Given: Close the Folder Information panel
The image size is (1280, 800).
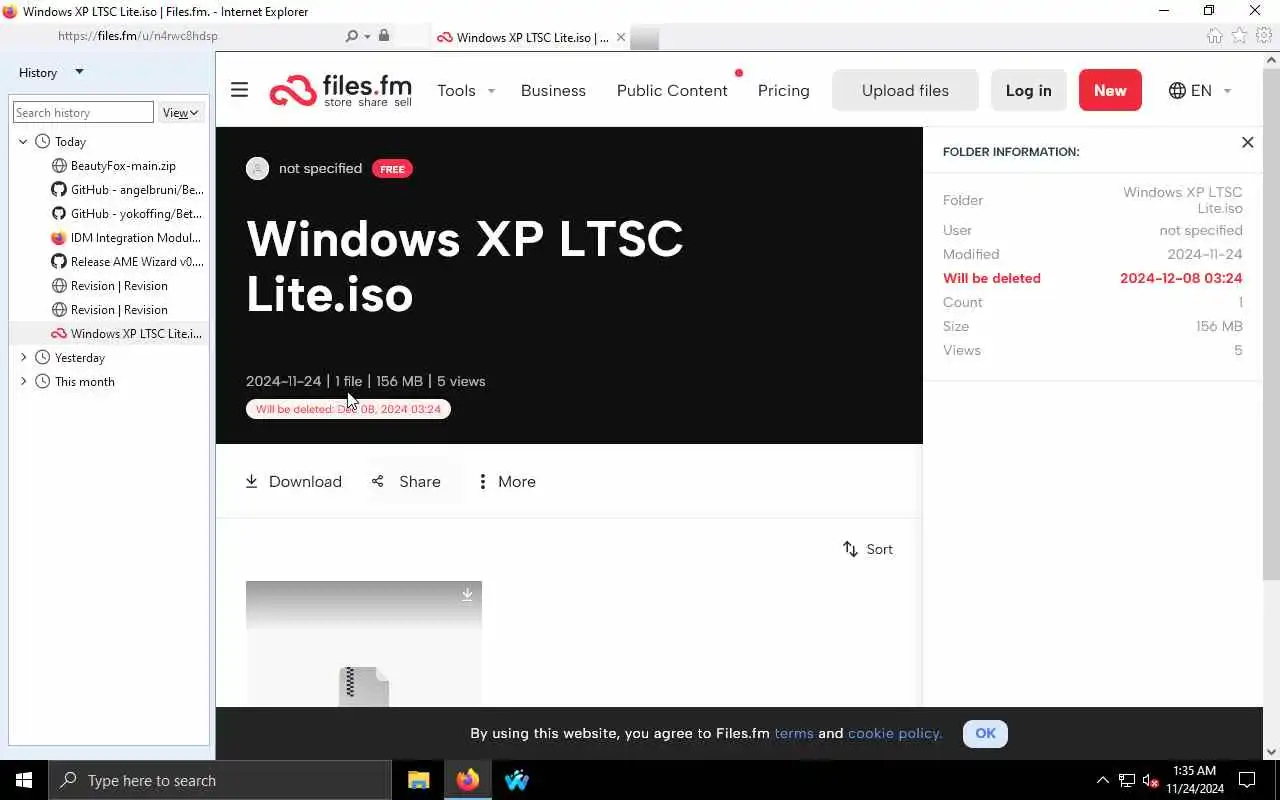Looking at the screenshot, I should point(1247,142).
